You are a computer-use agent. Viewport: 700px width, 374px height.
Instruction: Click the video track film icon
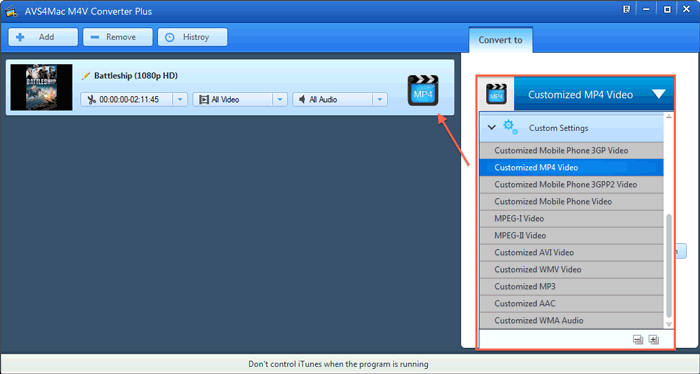click(x=204, y=100)
